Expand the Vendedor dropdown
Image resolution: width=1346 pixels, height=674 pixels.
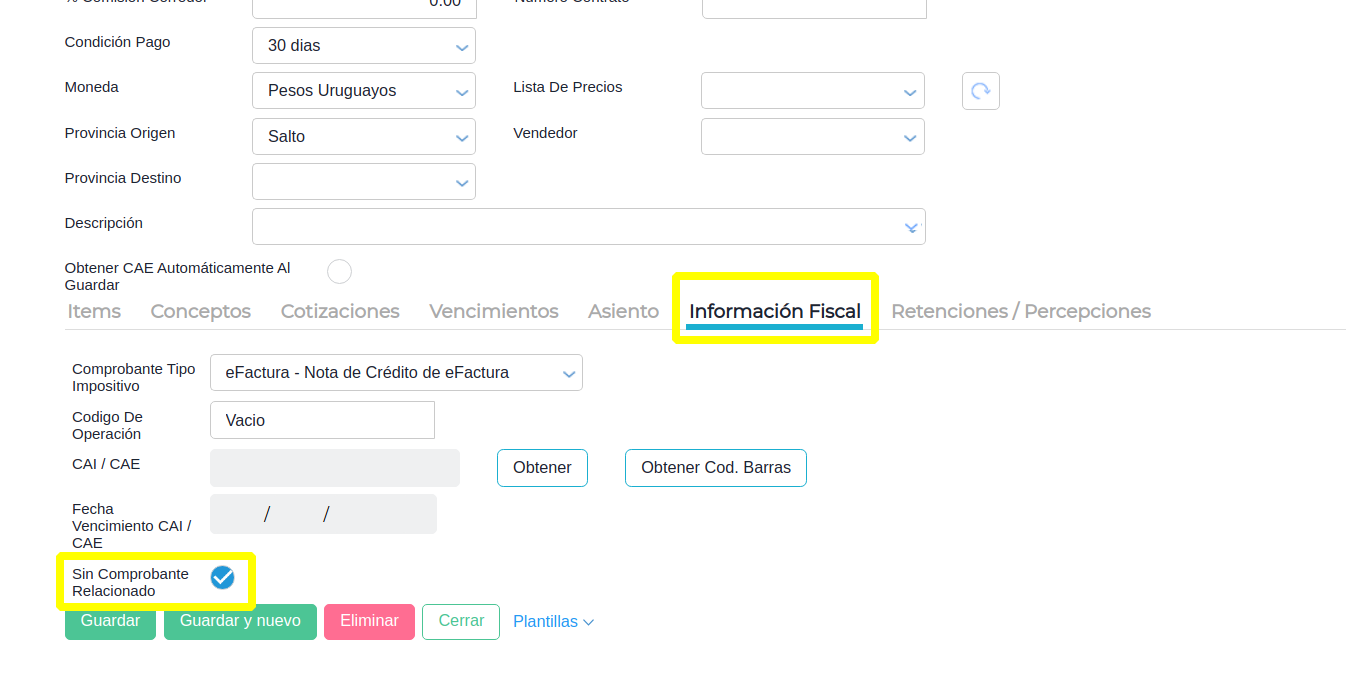[812, 137]
